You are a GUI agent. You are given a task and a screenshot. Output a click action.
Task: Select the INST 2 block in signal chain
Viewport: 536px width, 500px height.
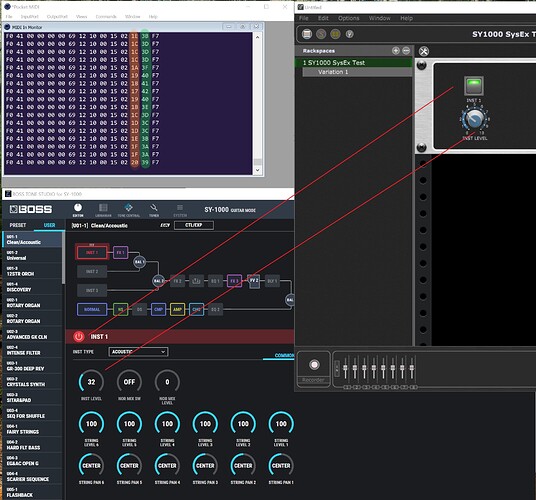[x=92, y=271]
